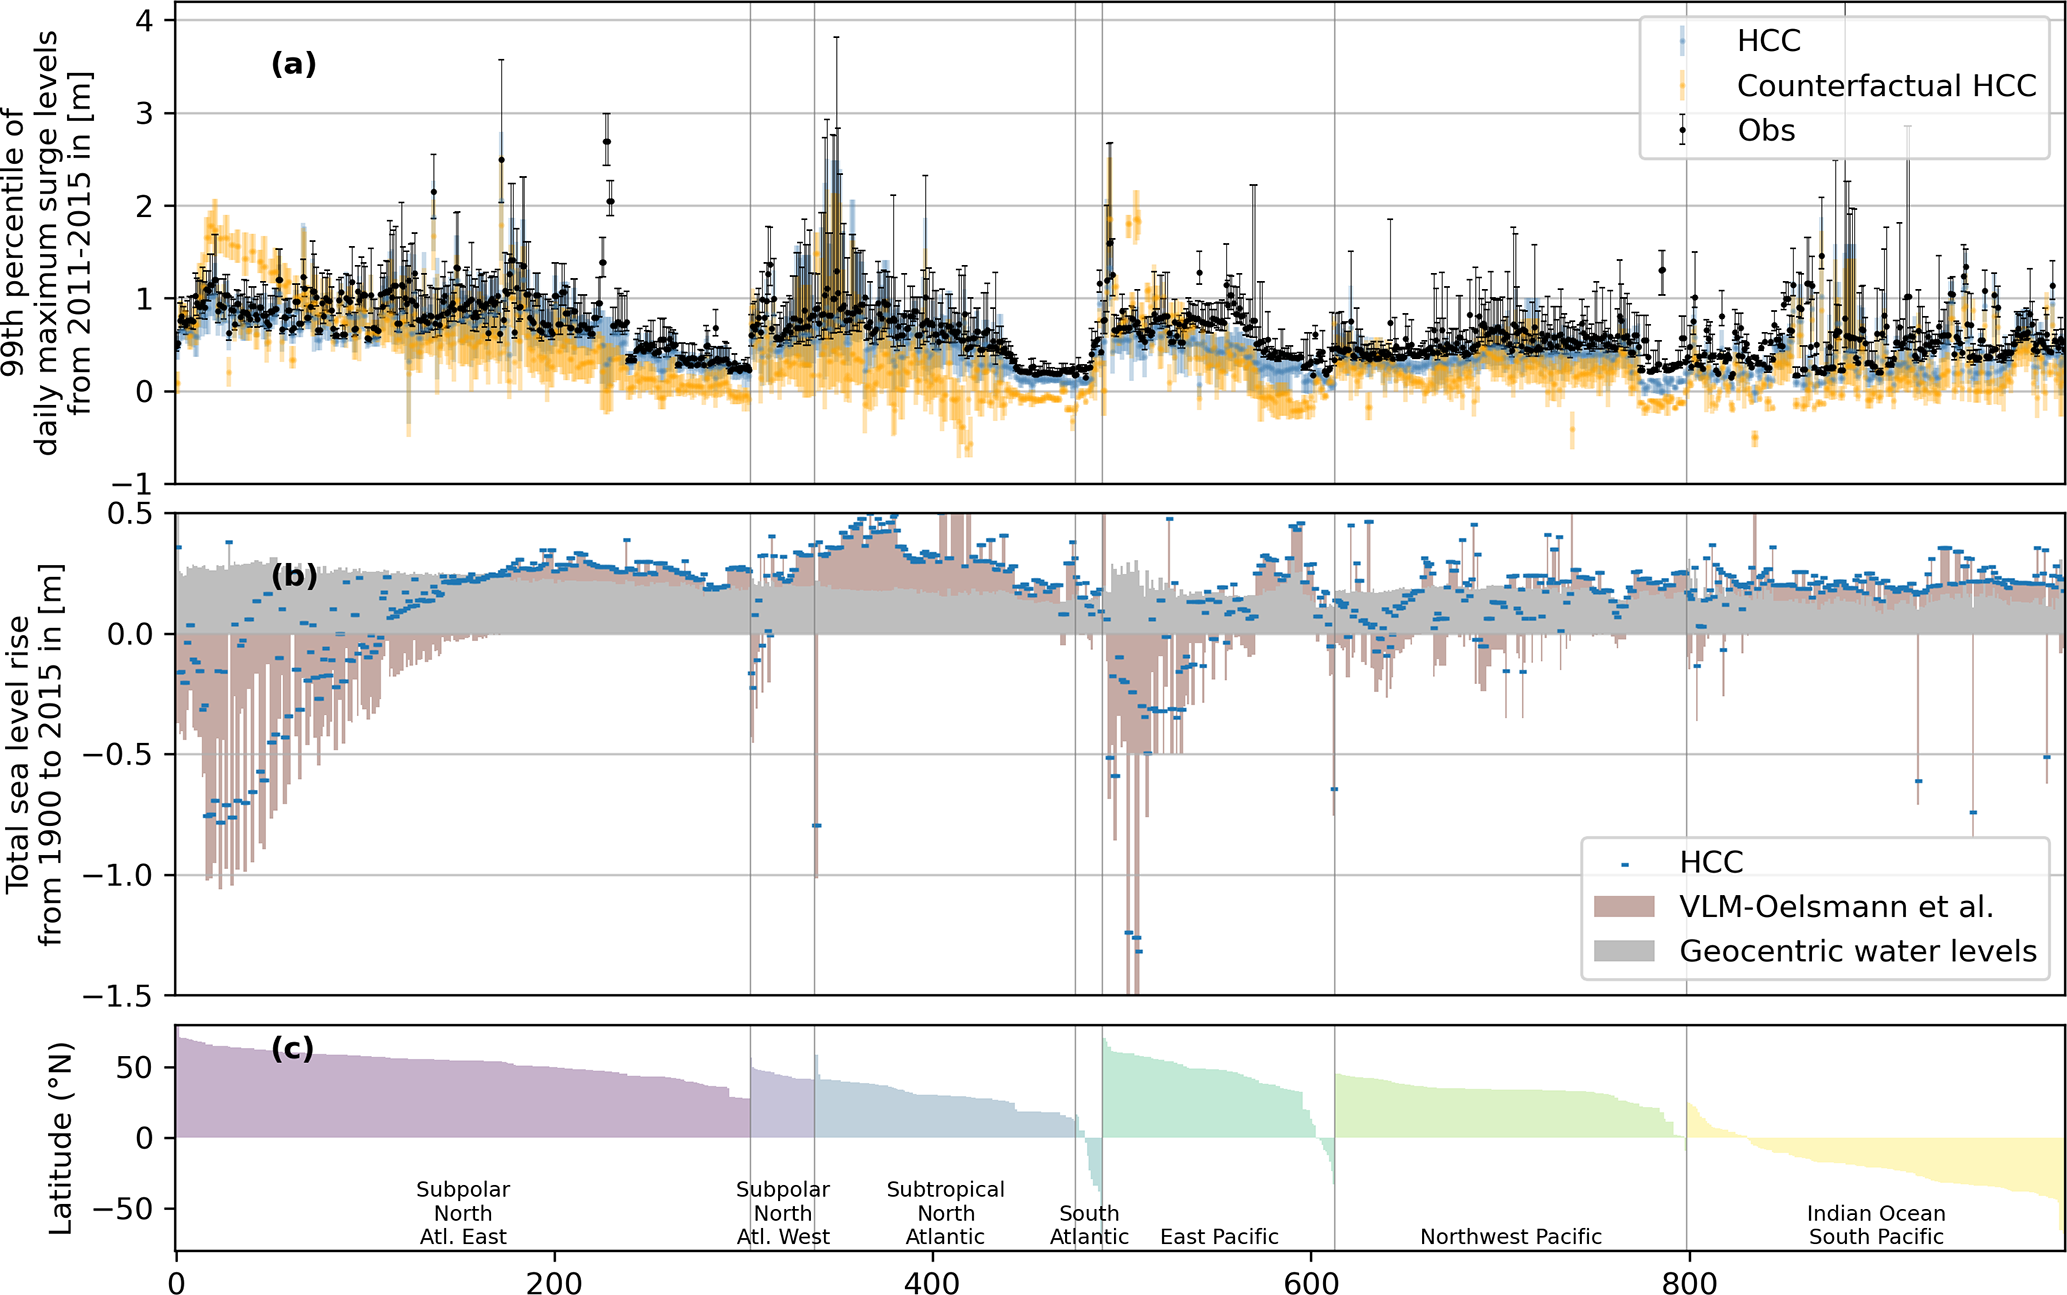Screen dimensions: 2067x1295
Task: Click the black Obs legend marker
Action: point(1682,131)
